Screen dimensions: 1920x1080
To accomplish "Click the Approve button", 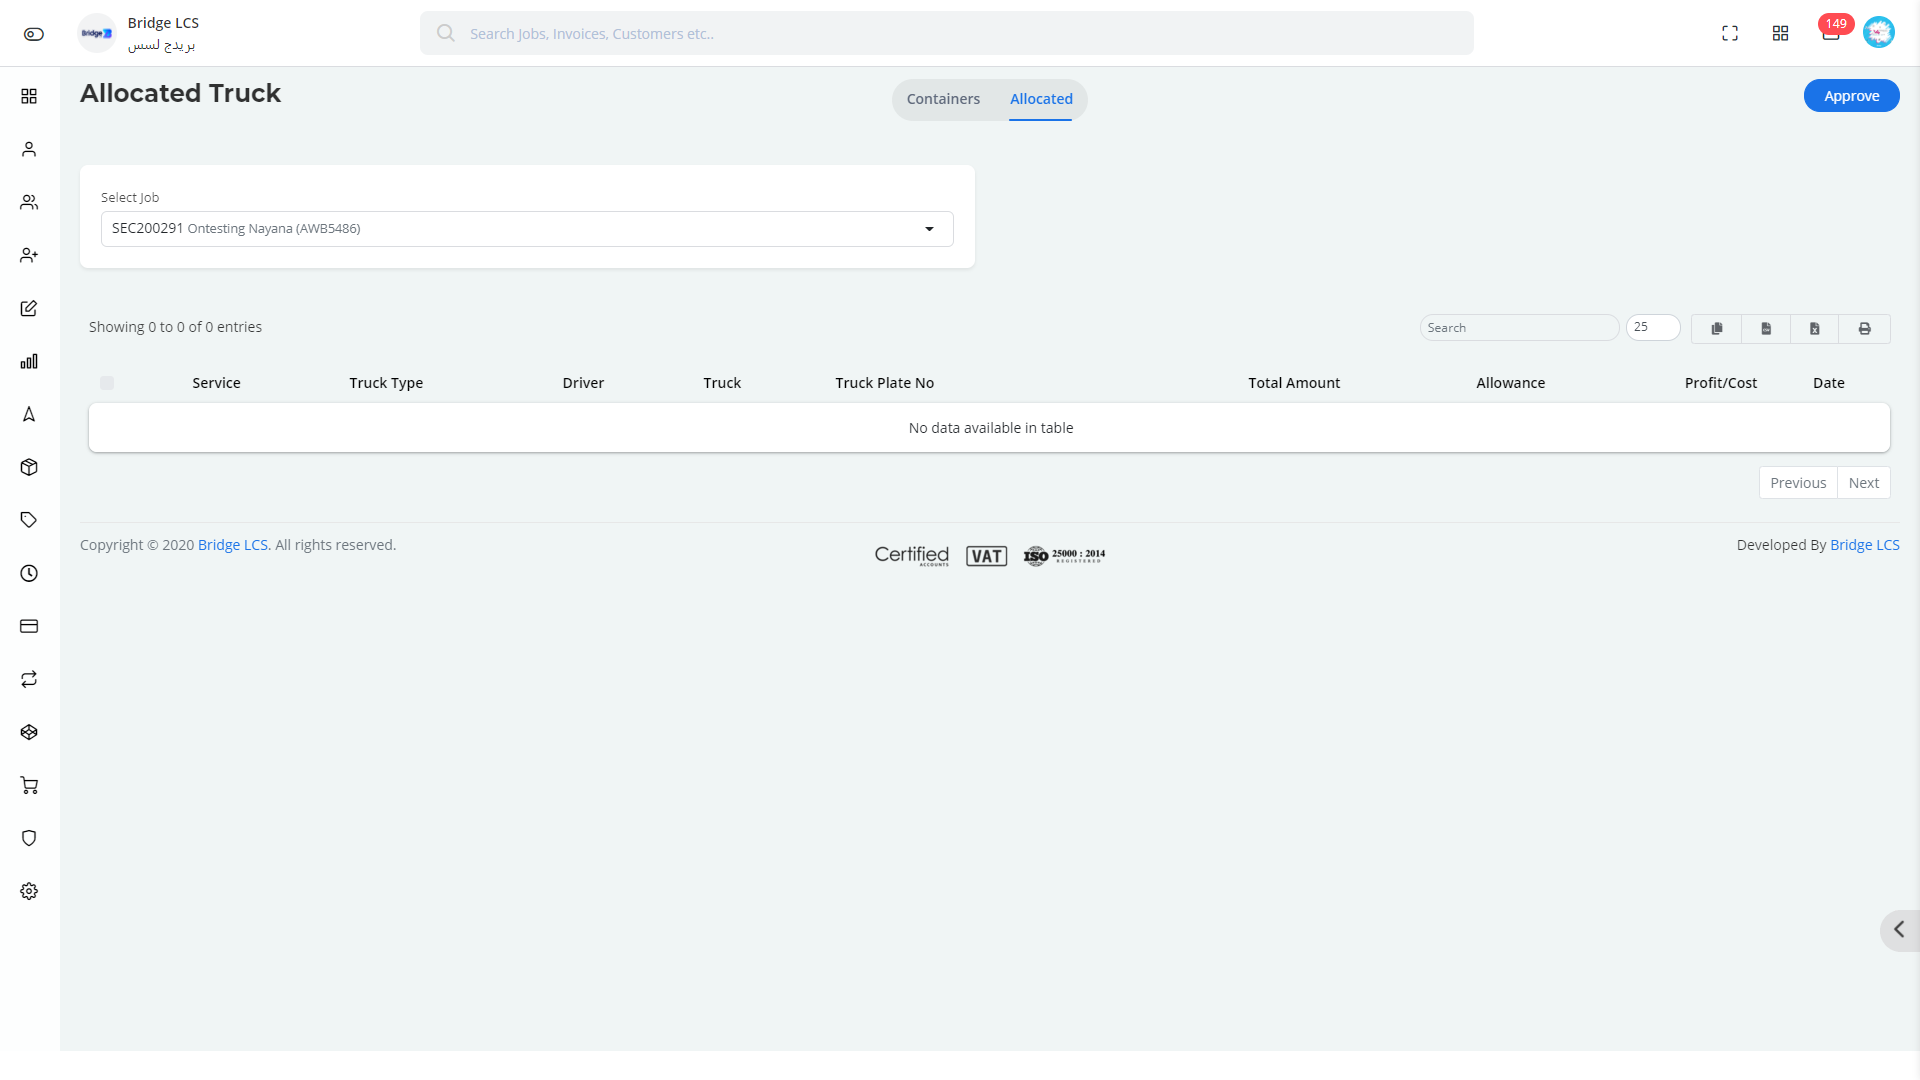I will (x=1851, y=95).
